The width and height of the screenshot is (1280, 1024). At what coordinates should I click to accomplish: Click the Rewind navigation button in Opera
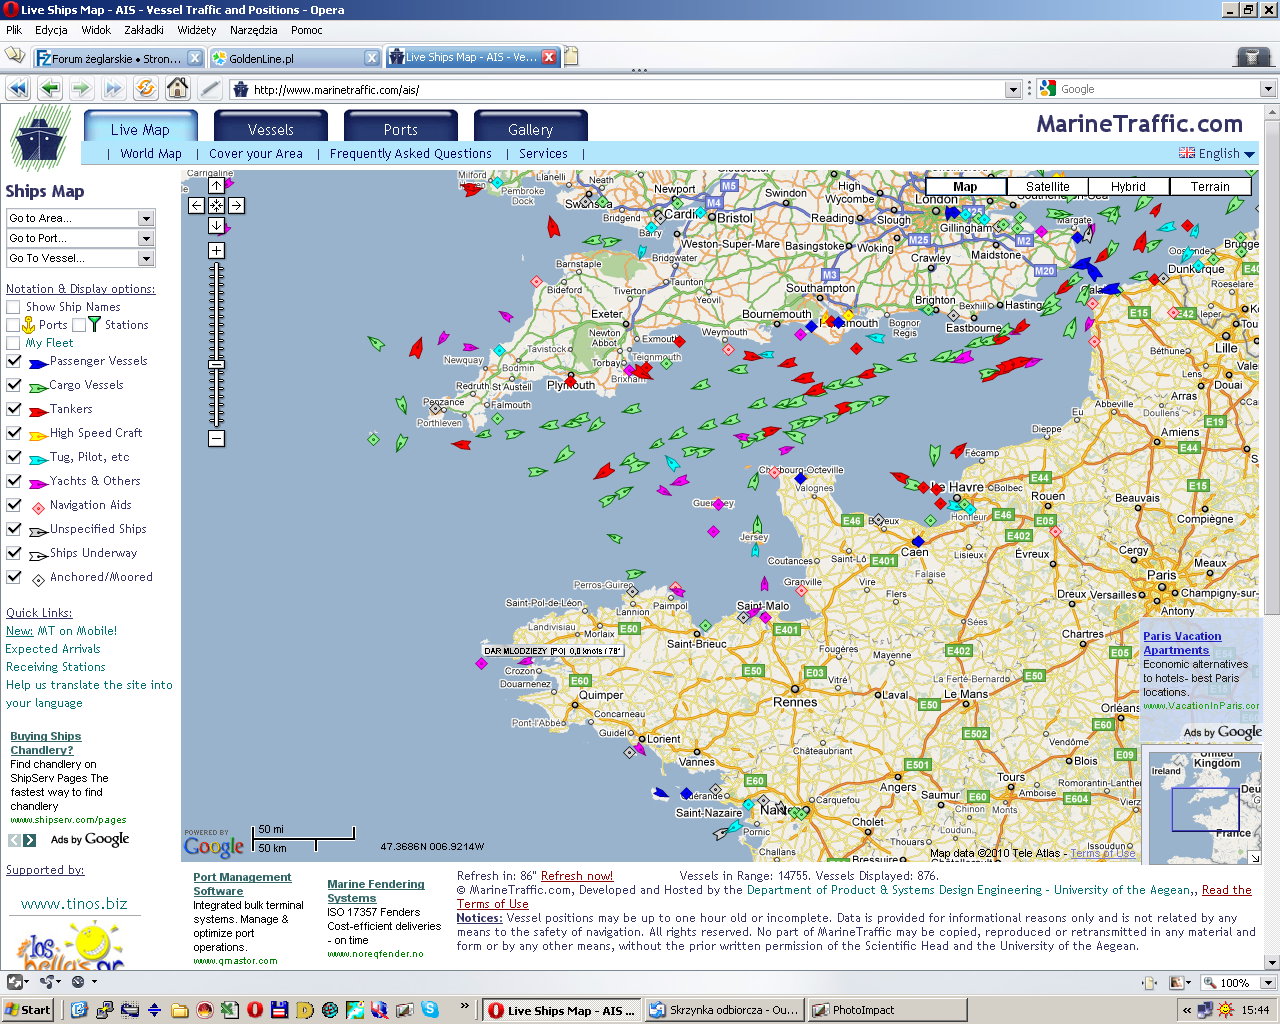point(18,89)
